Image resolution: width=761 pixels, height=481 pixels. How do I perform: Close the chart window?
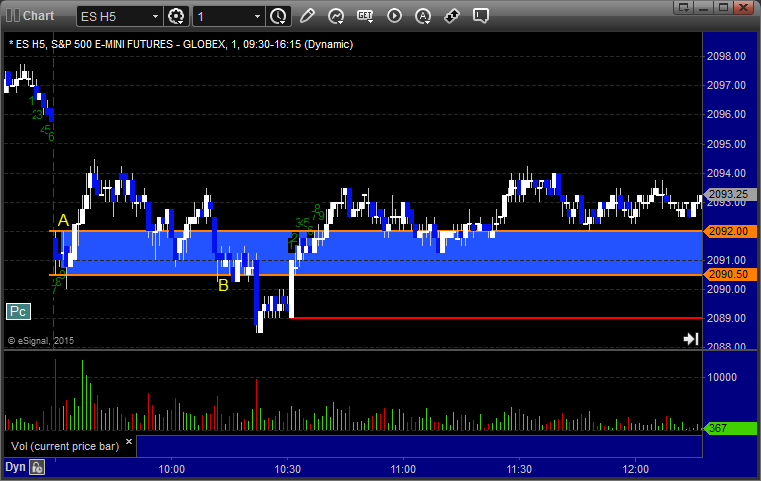pos(743,7)
